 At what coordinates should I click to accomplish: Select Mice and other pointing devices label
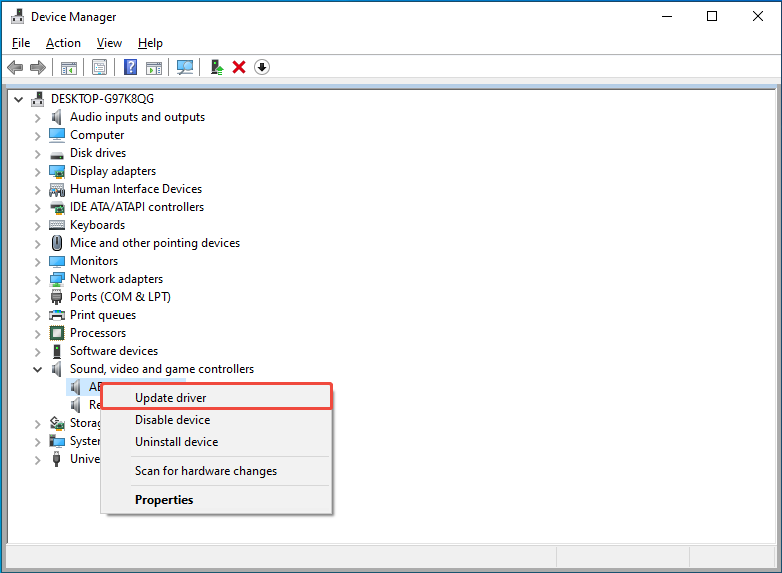[x=155, y=243]
